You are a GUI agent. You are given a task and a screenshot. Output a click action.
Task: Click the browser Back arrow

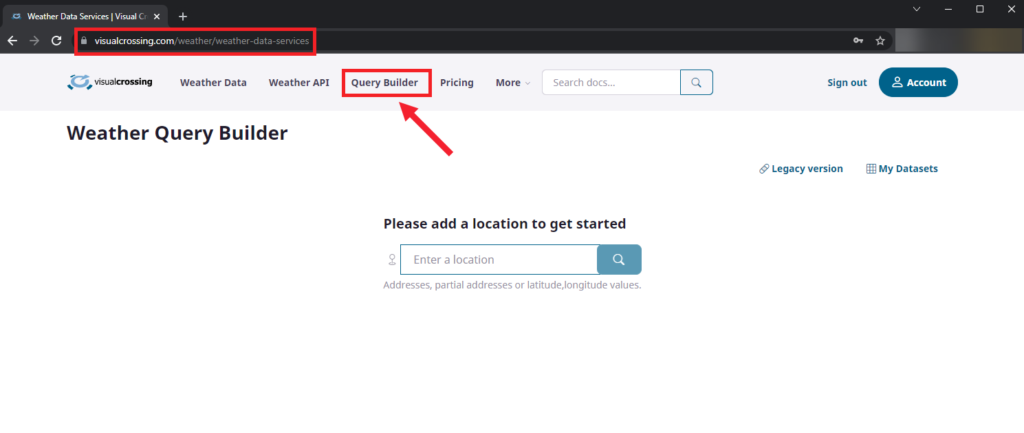12,40
